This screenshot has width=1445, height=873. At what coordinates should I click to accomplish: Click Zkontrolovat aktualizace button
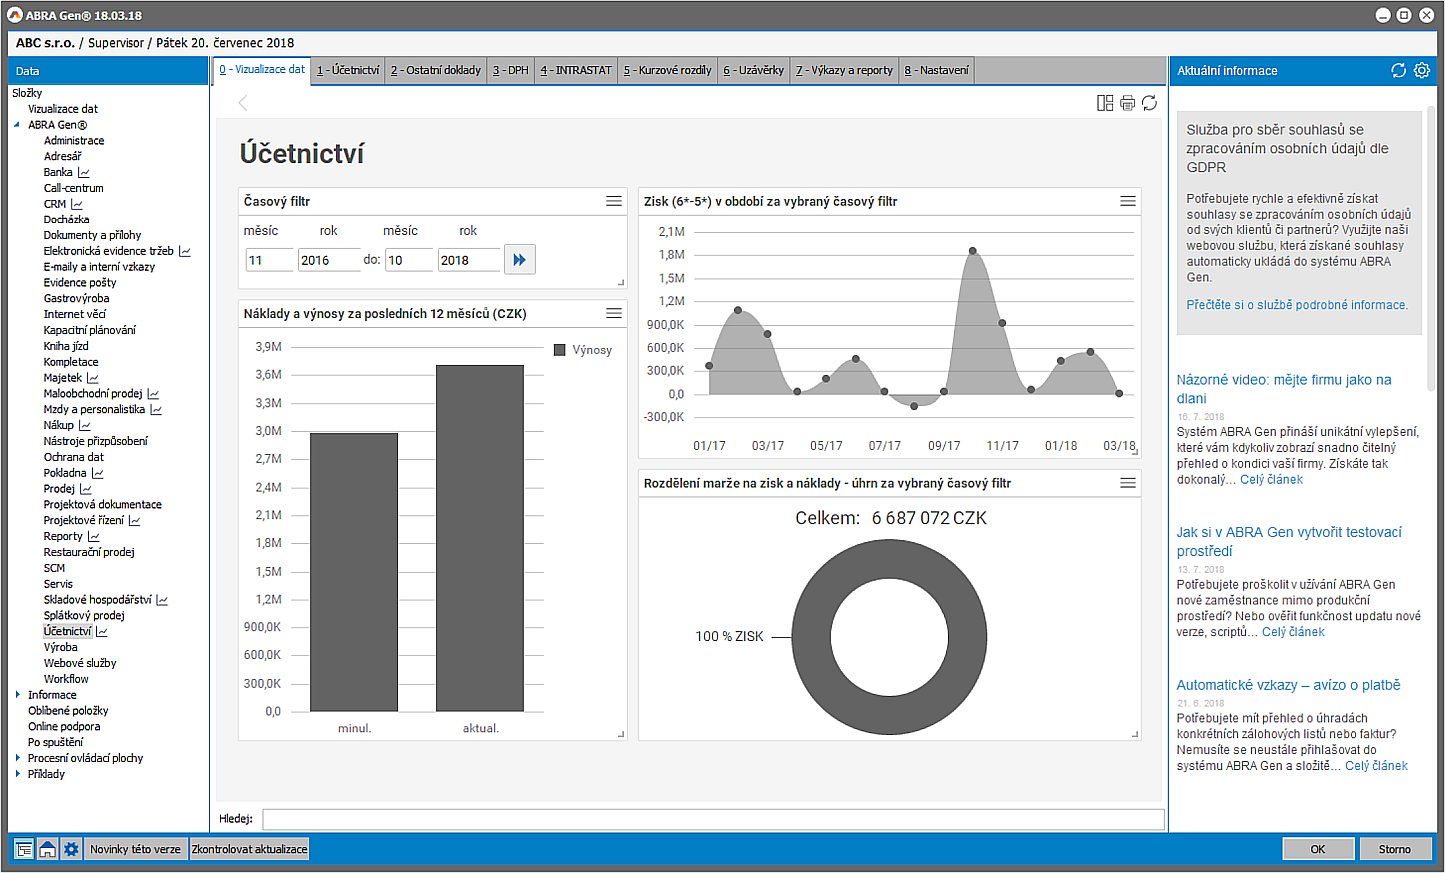point(249,849)
